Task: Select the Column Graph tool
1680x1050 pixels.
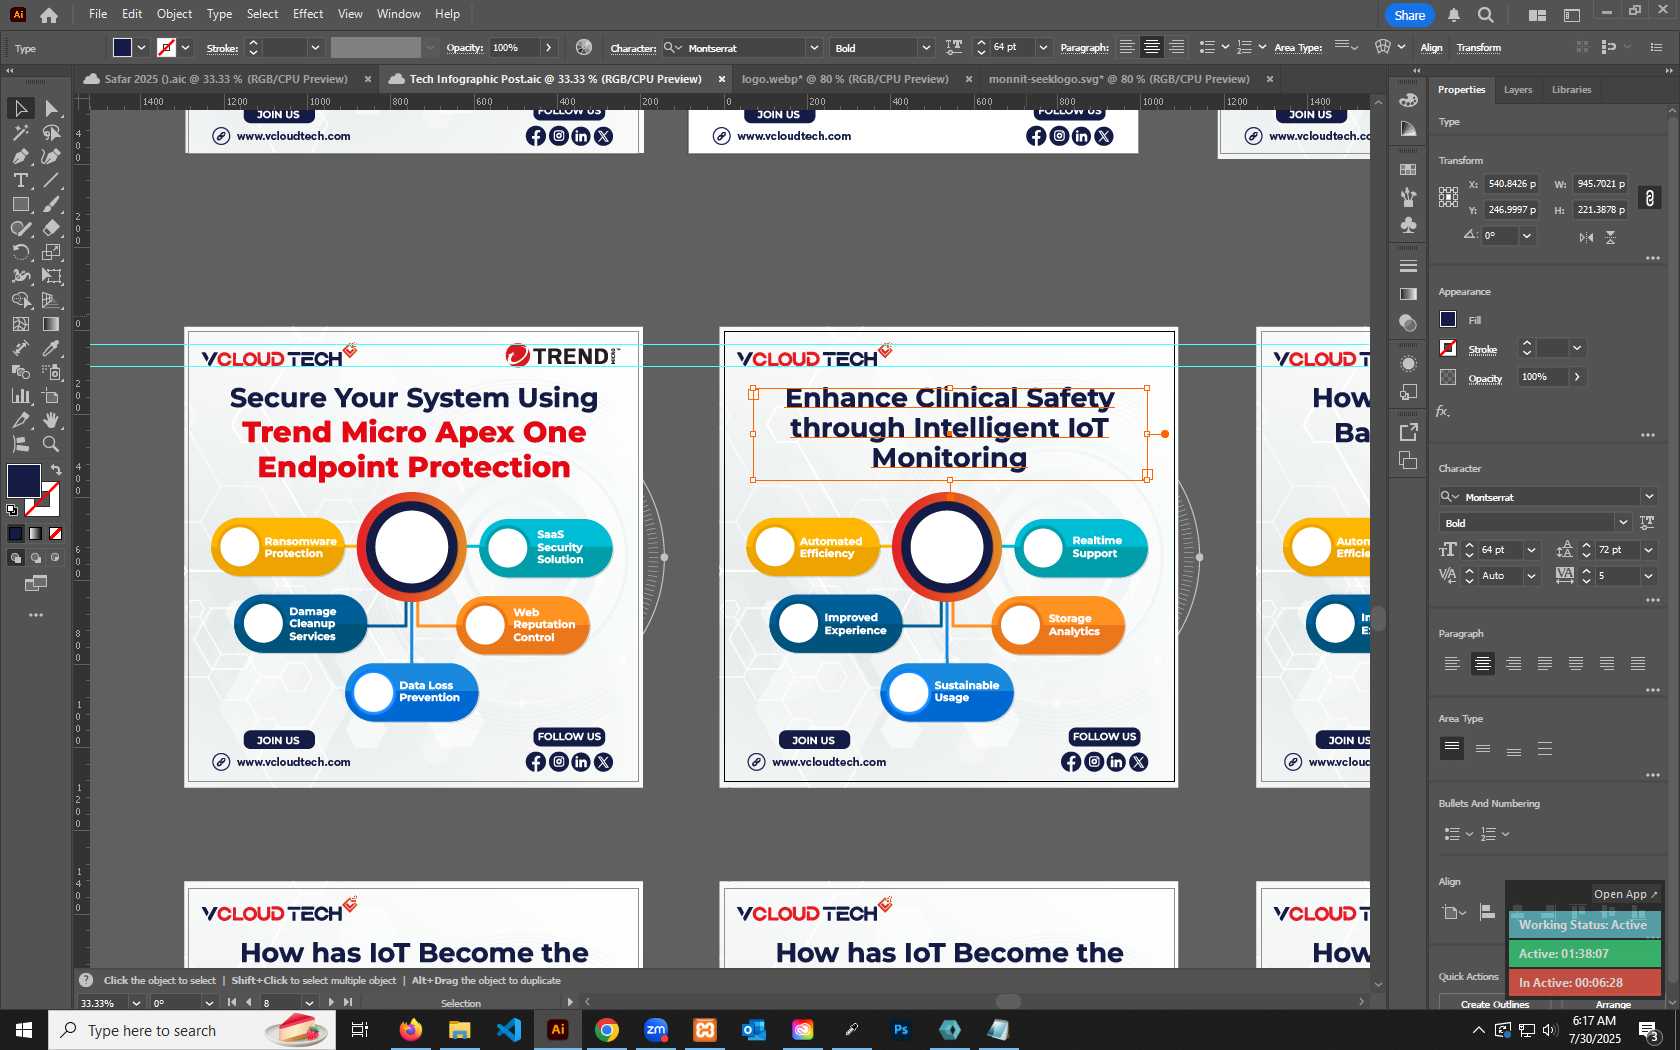Action: pos(20,396)
